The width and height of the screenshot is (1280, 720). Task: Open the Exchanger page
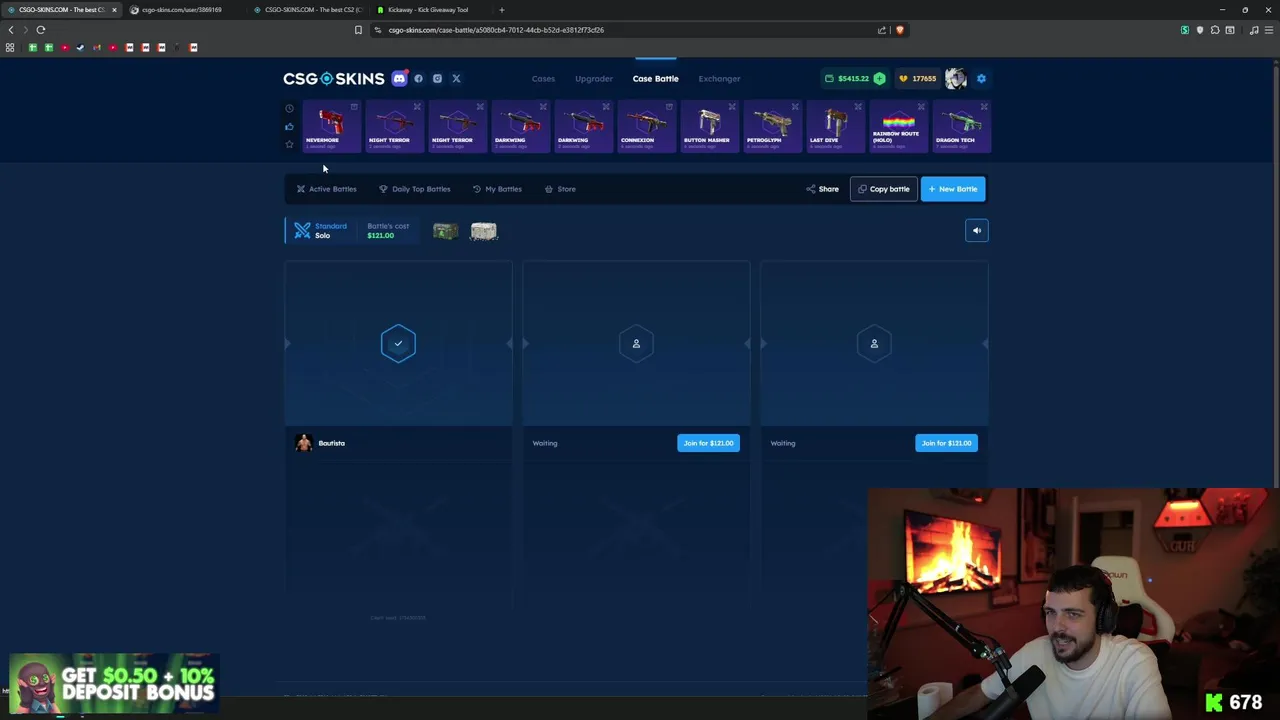719,78
